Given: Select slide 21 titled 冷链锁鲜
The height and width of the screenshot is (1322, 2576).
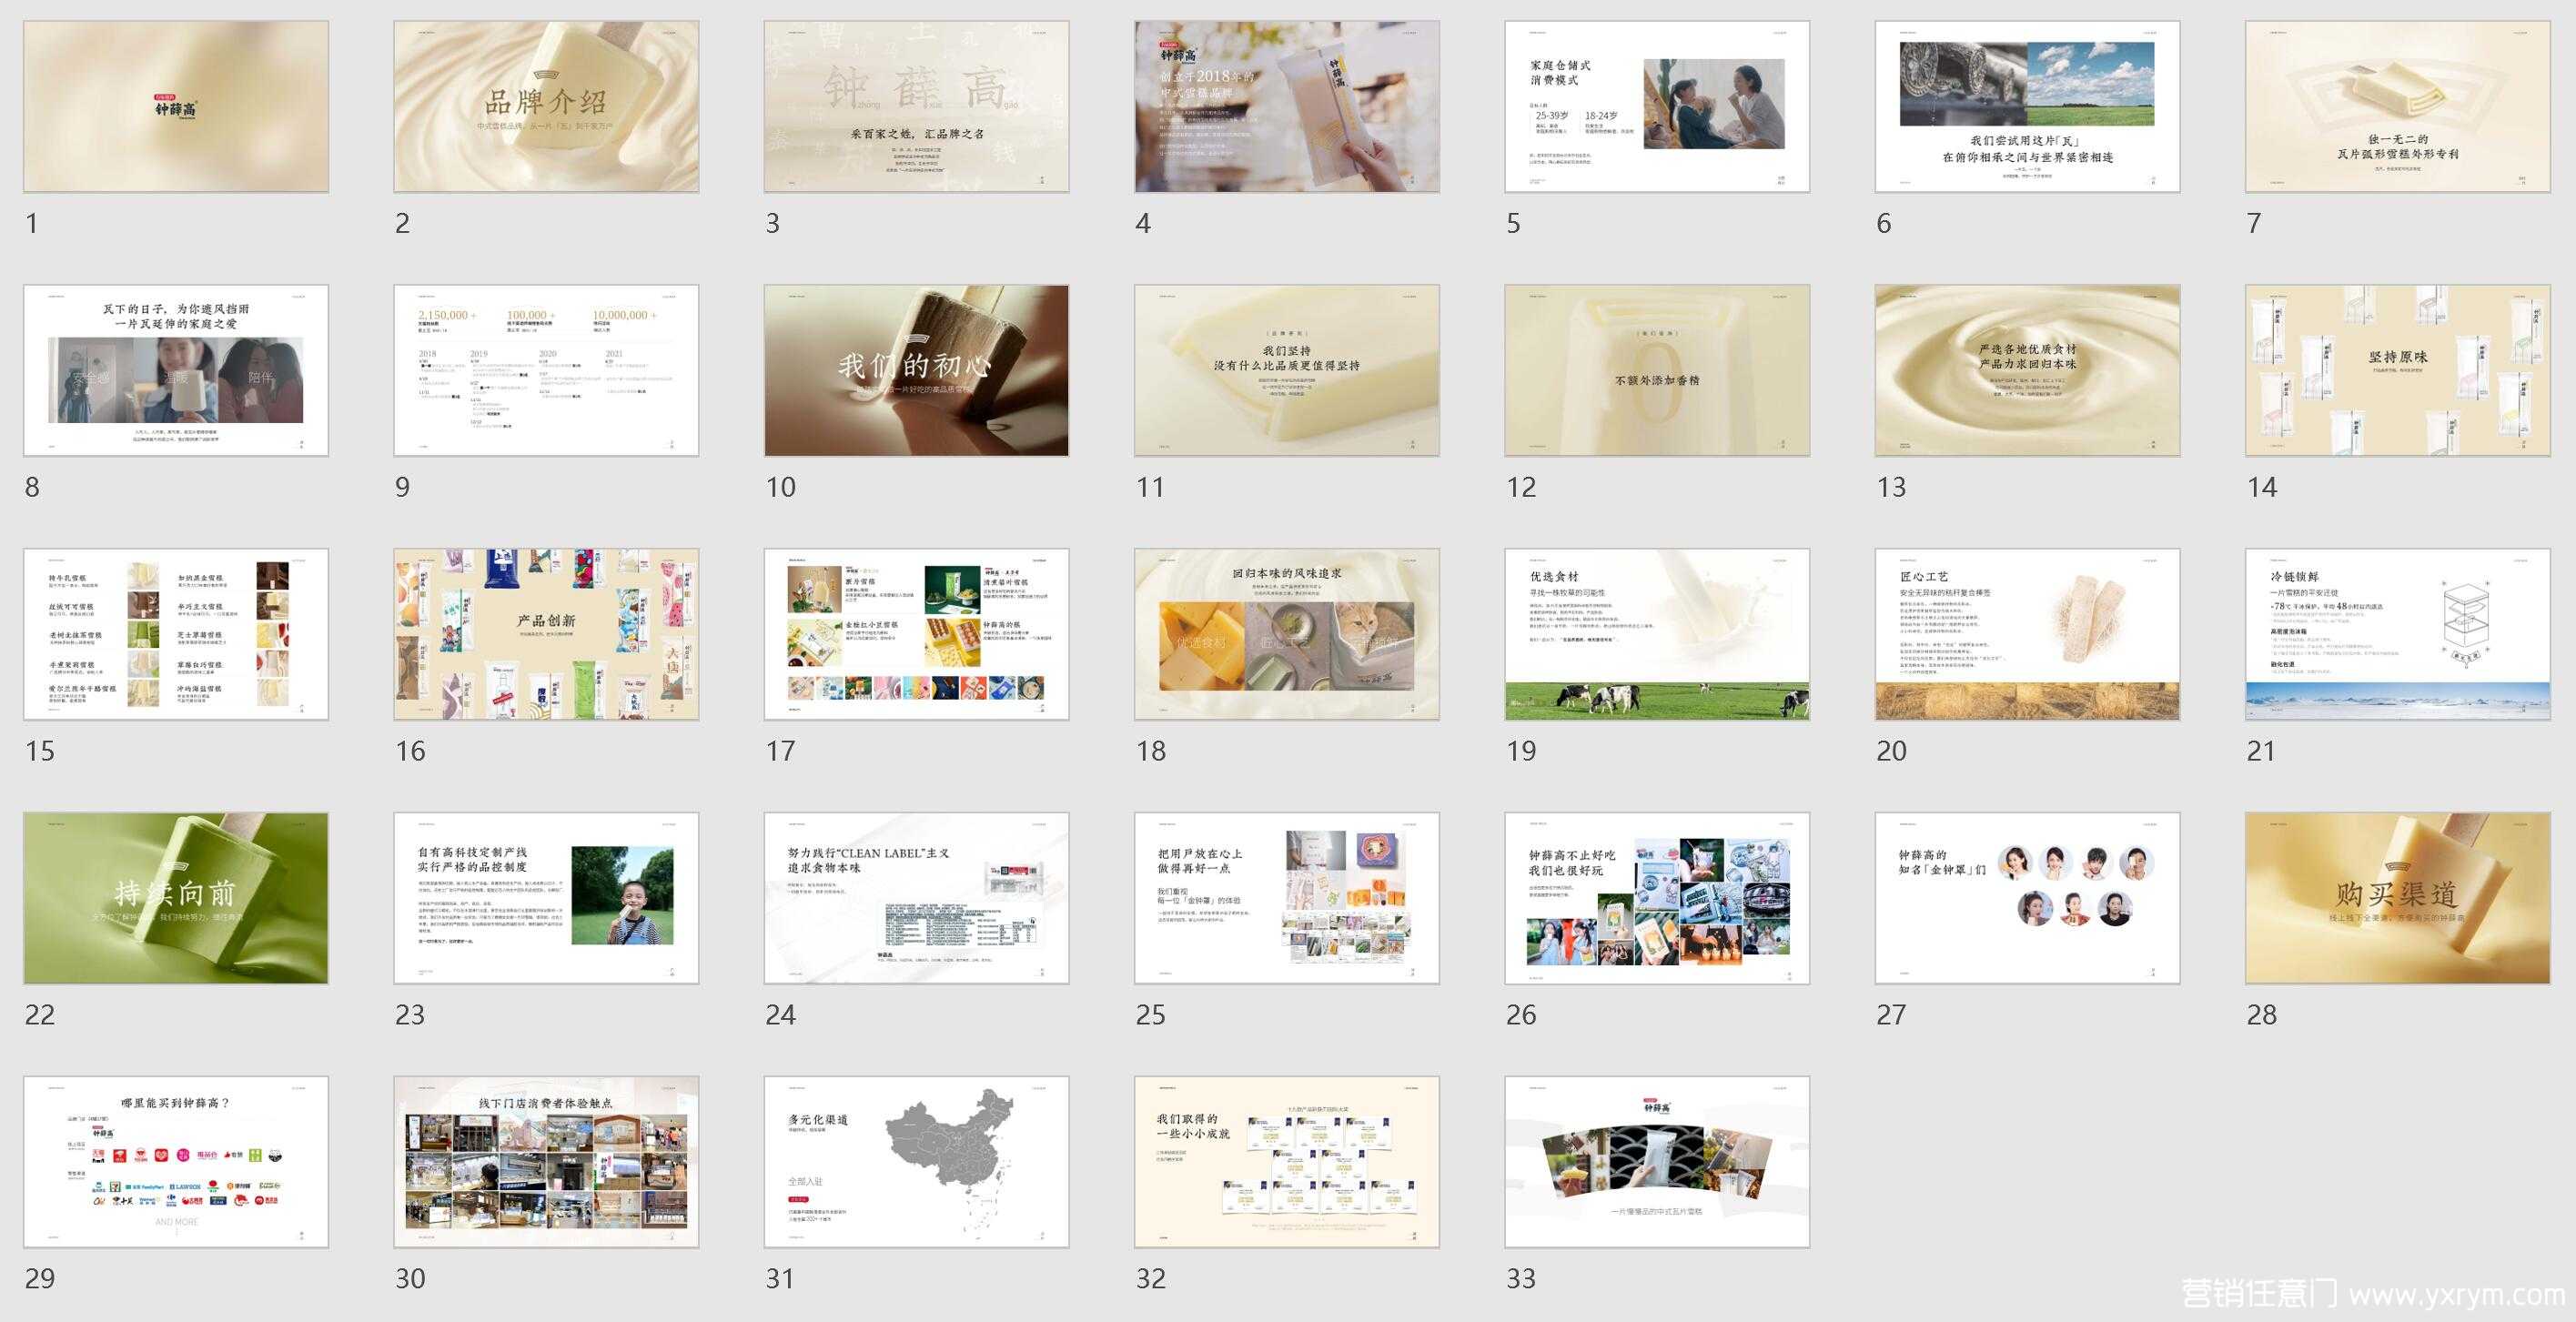Looking at the screenshot, I should click(2398, 634).
